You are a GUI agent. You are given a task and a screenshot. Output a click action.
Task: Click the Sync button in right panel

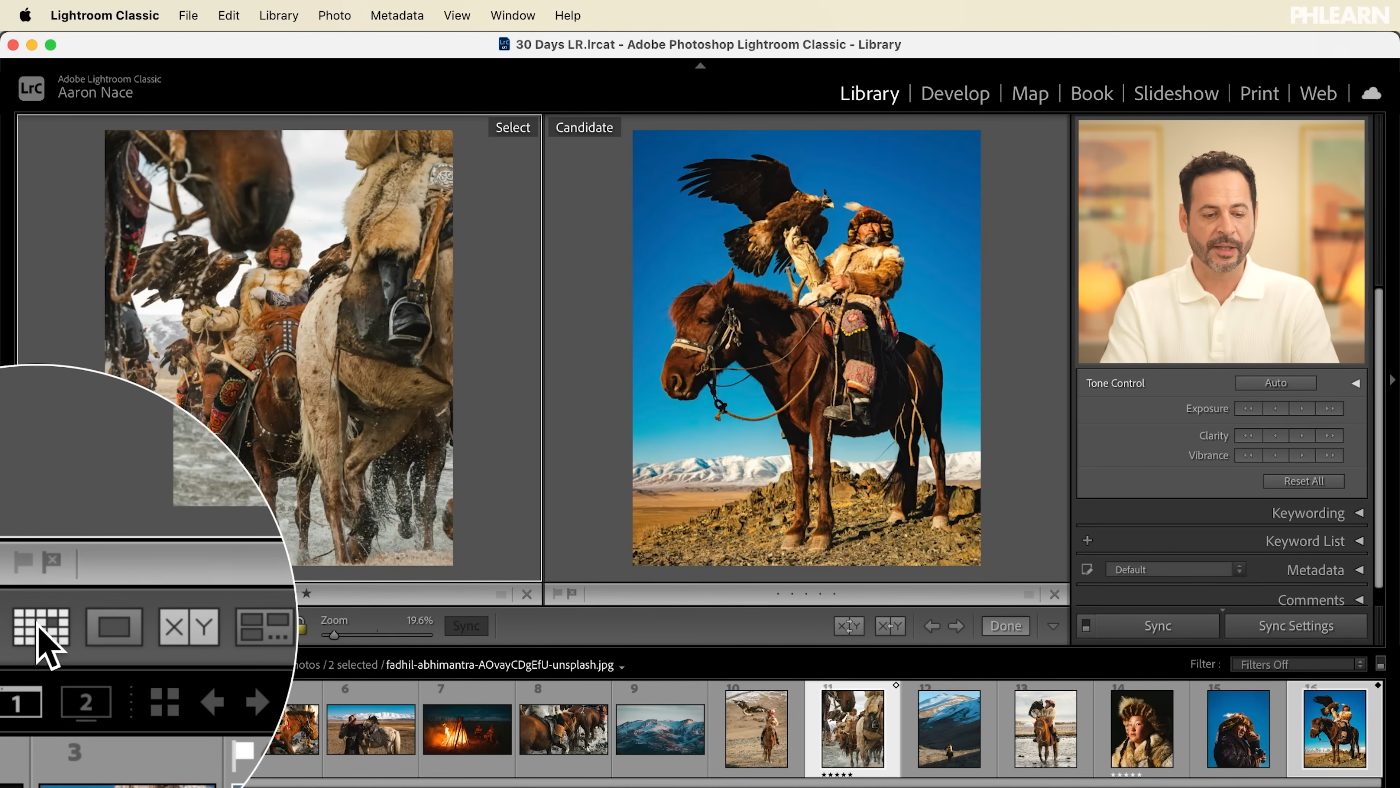pos(1157,626)
